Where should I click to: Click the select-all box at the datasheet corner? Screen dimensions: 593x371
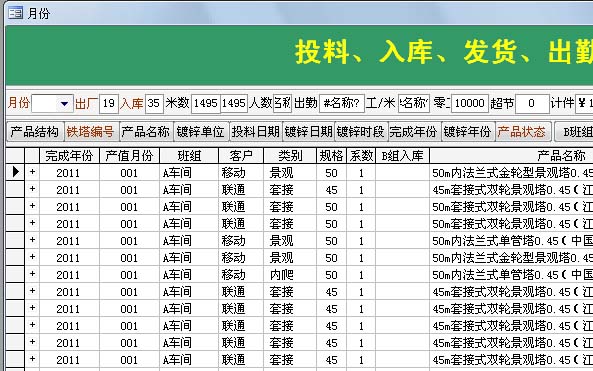15,155
